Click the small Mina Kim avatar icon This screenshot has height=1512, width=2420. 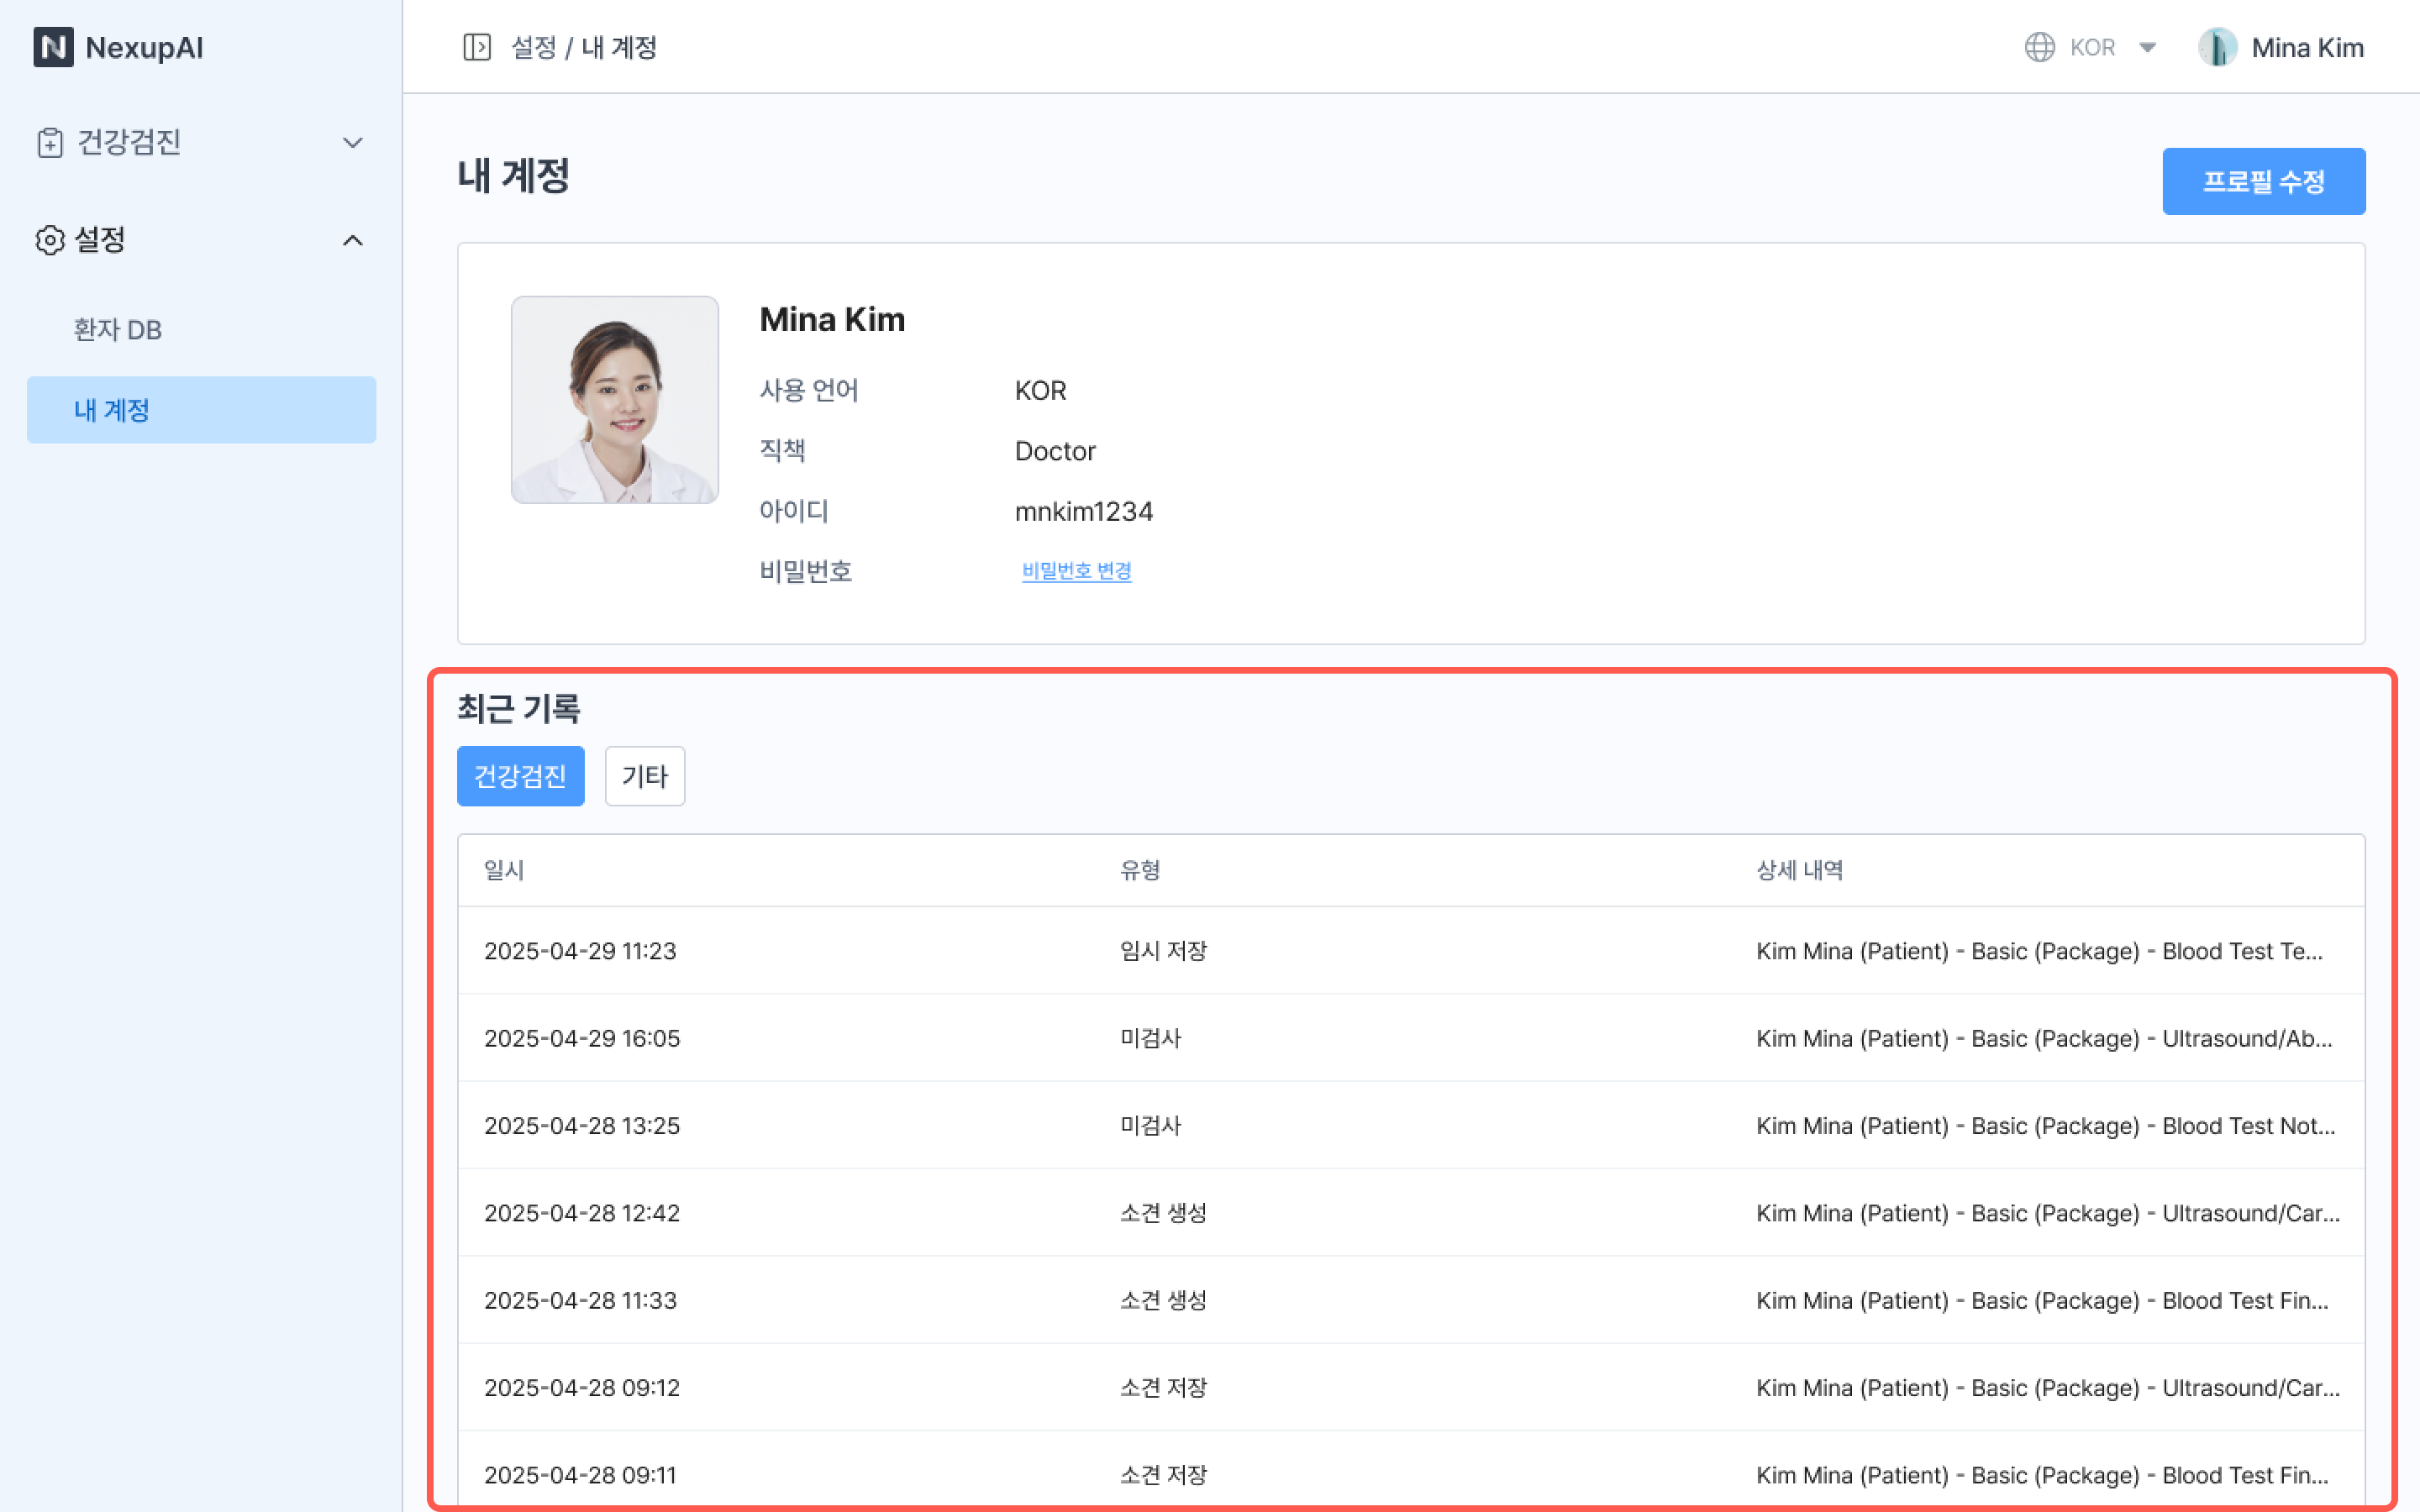coord(2216,47)
